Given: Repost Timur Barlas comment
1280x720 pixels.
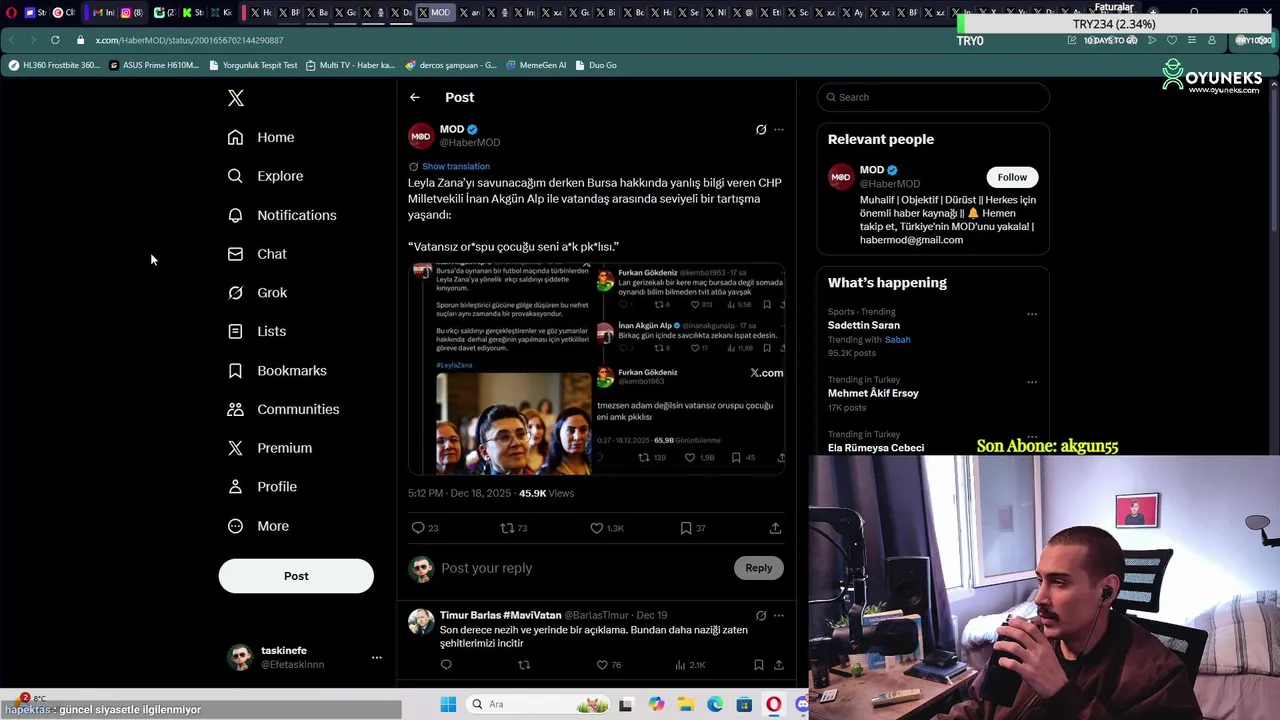Looking at the screenshot, I should pyautogui.click(x=524, y=665).
